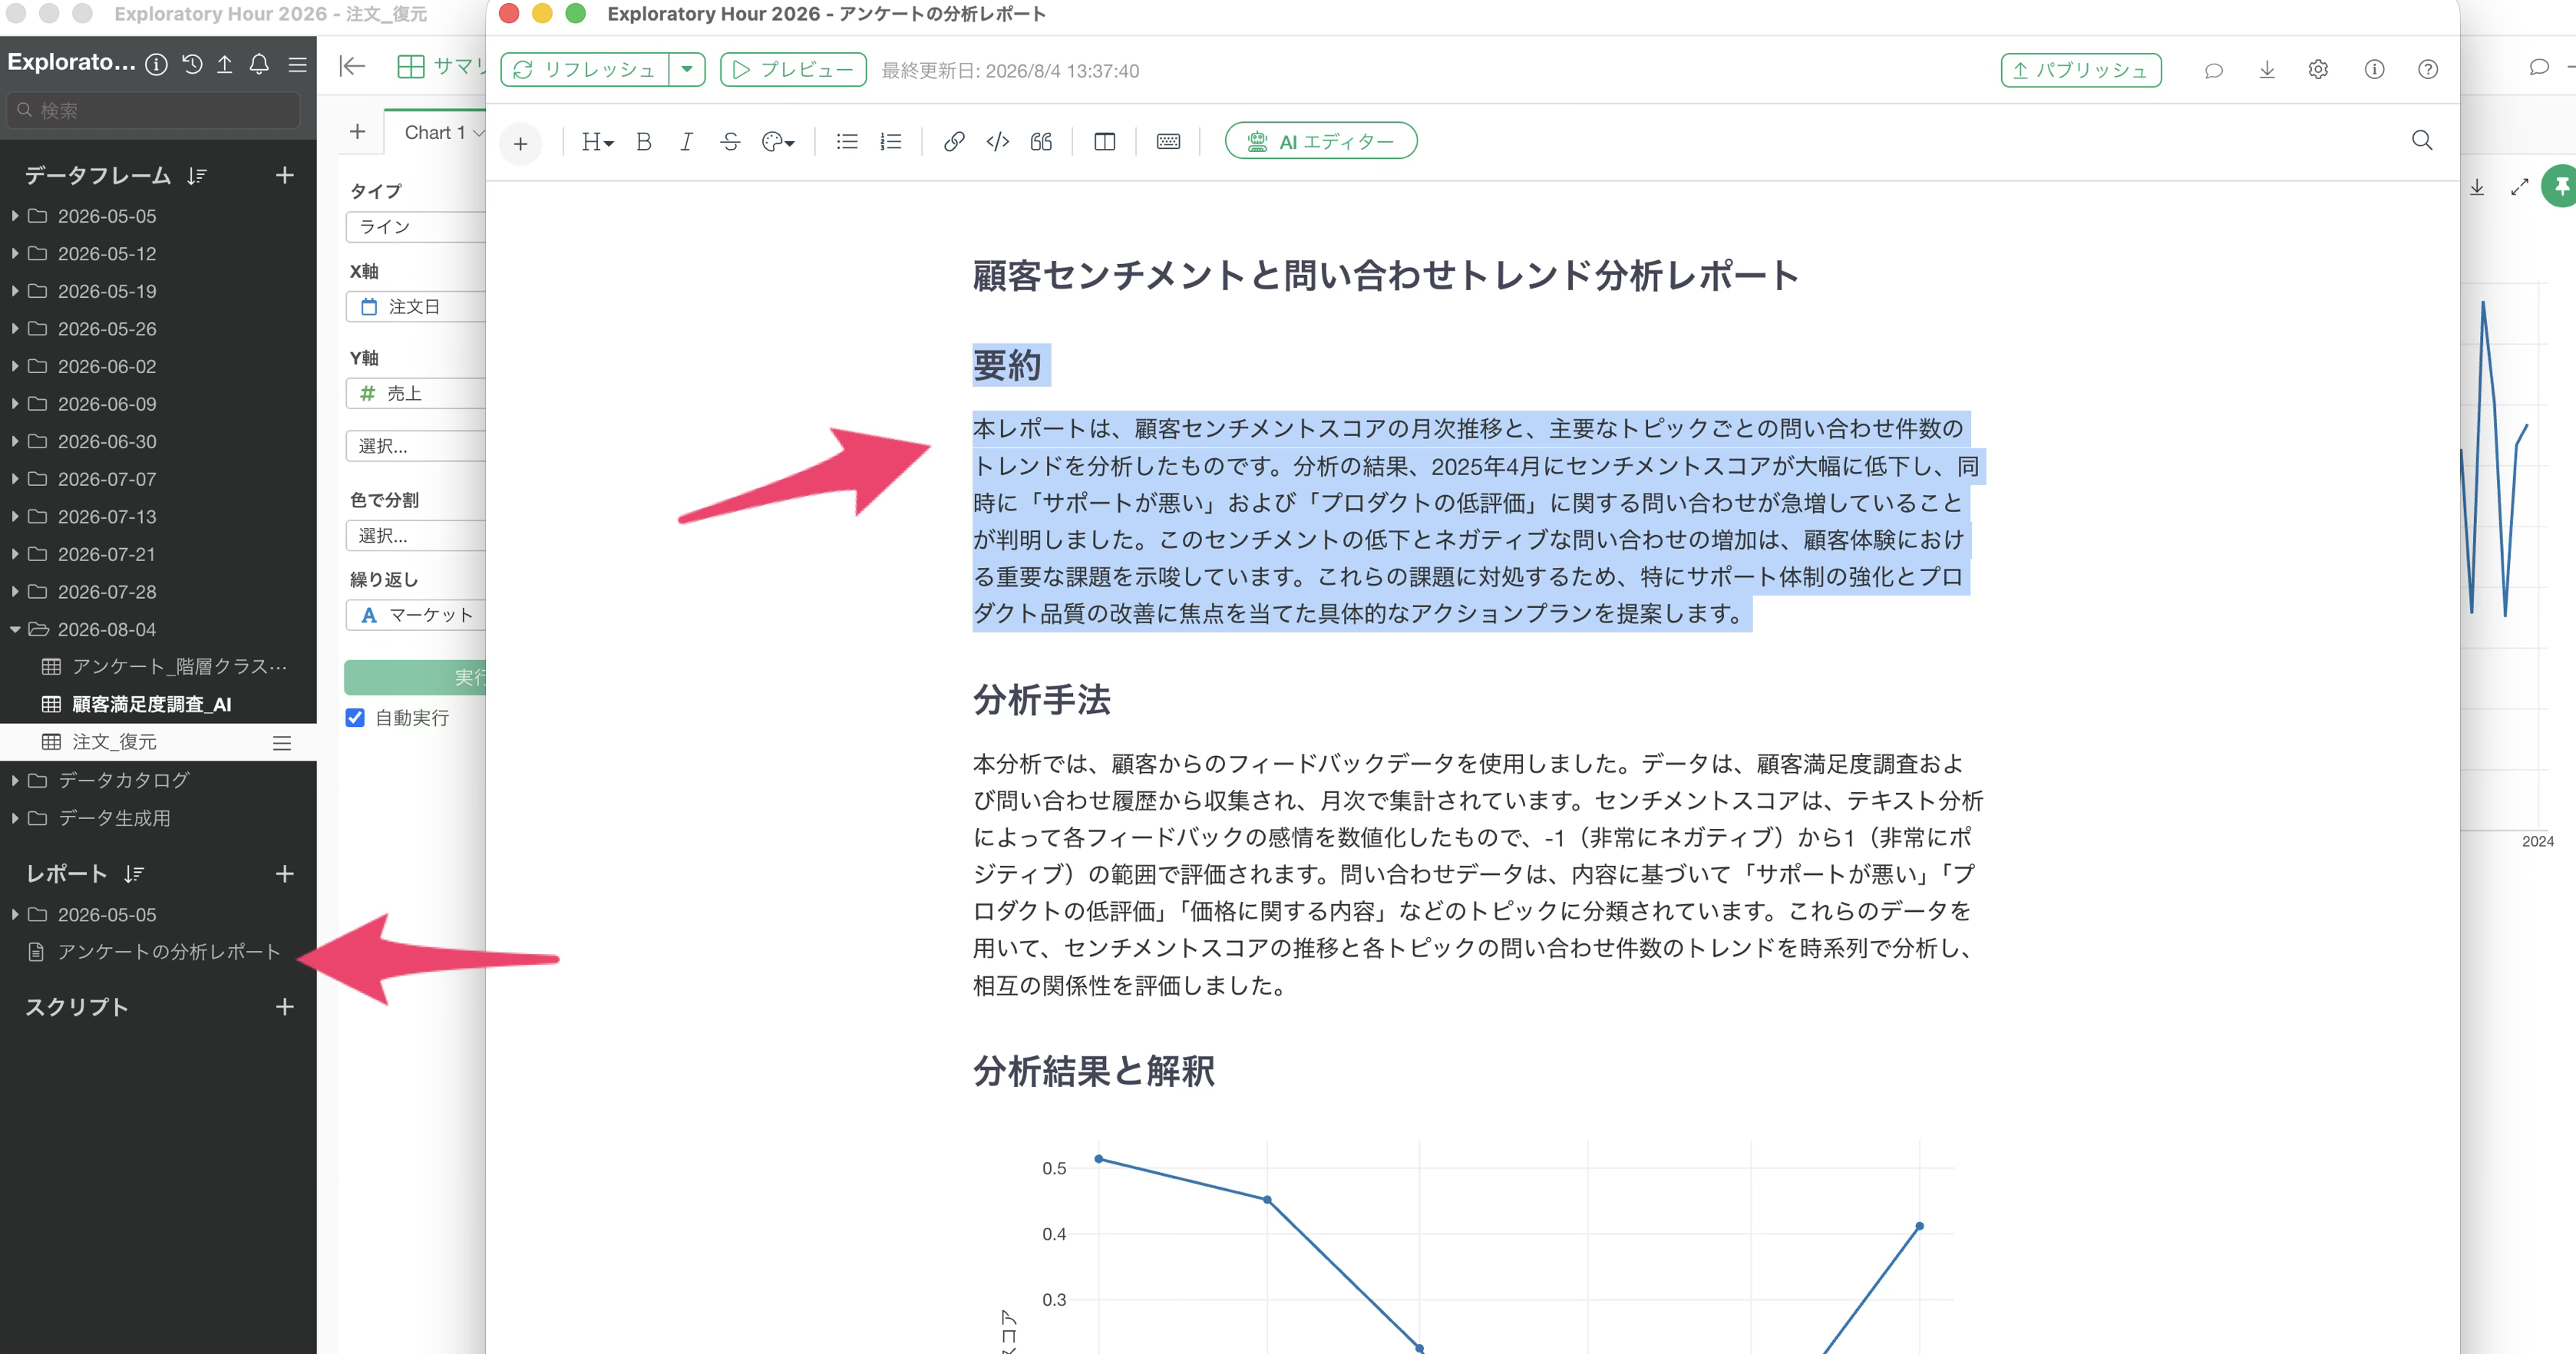This screenshot has width=2576, height=1354.
Task: Open 色で分割 column selector
Action: [416, 536]
